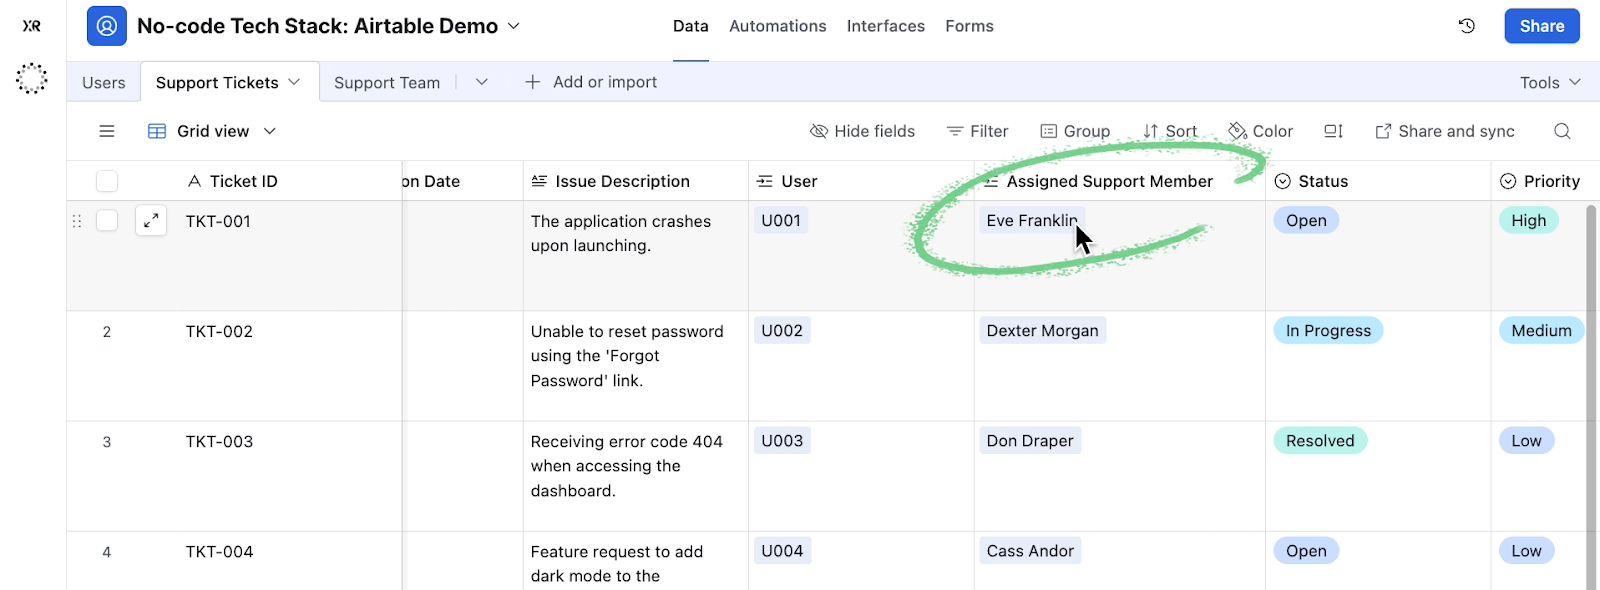Click the User column header
This screenshot has width=1600, height=590.
tap(861, 181)
